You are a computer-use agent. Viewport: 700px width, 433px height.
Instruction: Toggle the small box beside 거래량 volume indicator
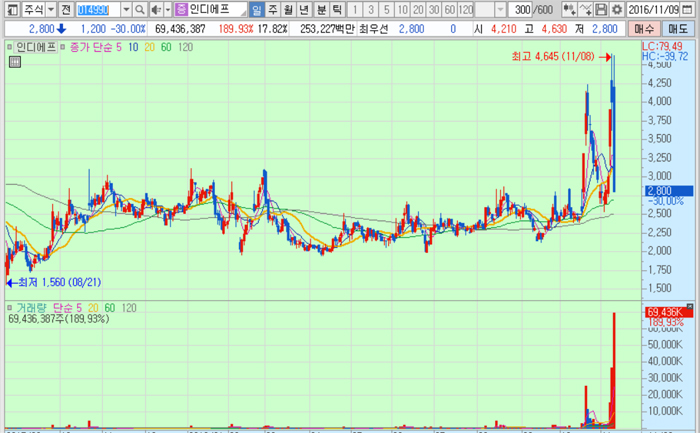tap(11, 307)
